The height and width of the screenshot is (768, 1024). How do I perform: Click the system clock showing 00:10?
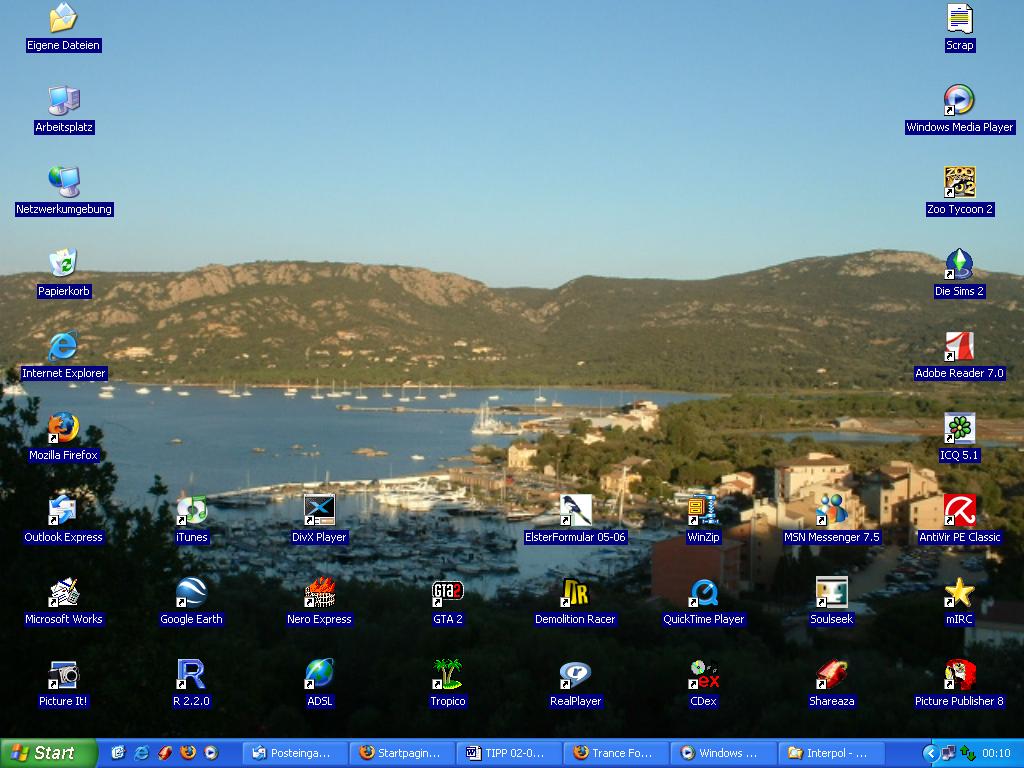(996, 753)
